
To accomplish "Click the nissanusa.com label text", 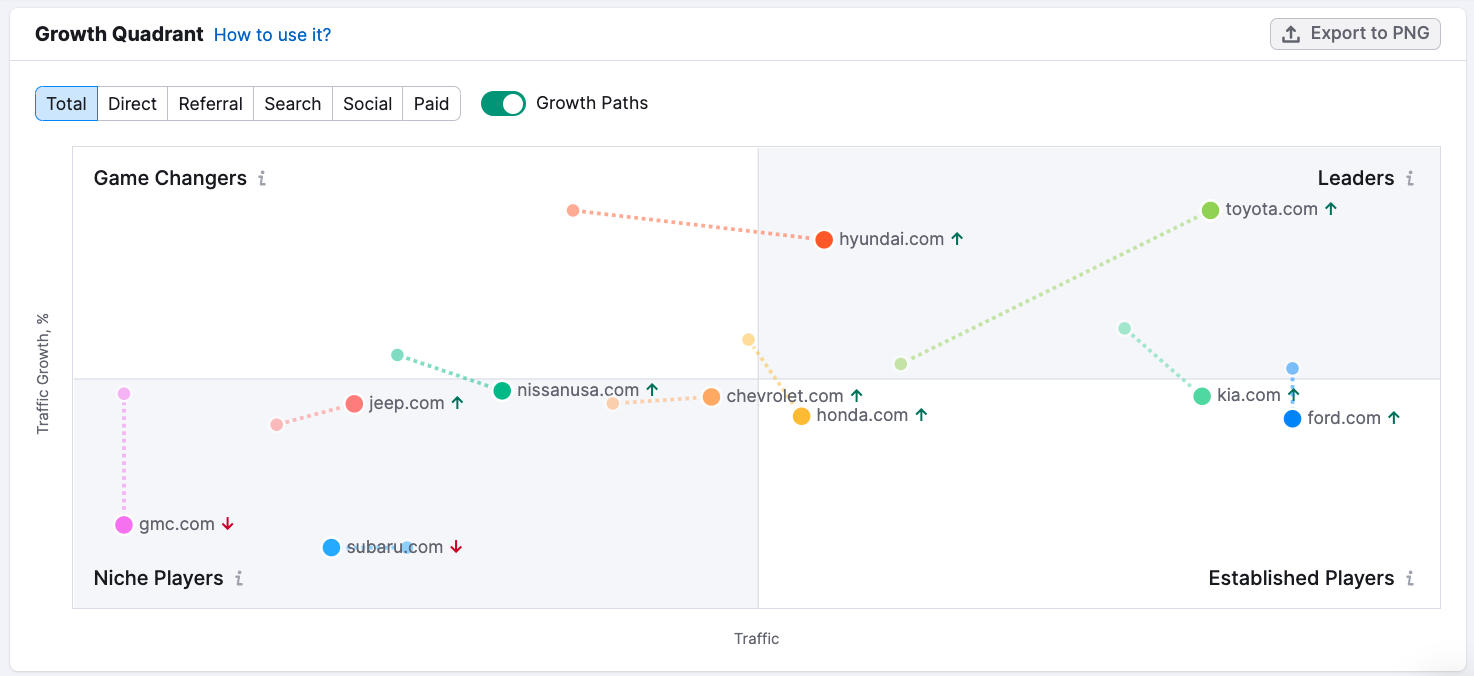I will pyautogui.click(x=578, y=390).
